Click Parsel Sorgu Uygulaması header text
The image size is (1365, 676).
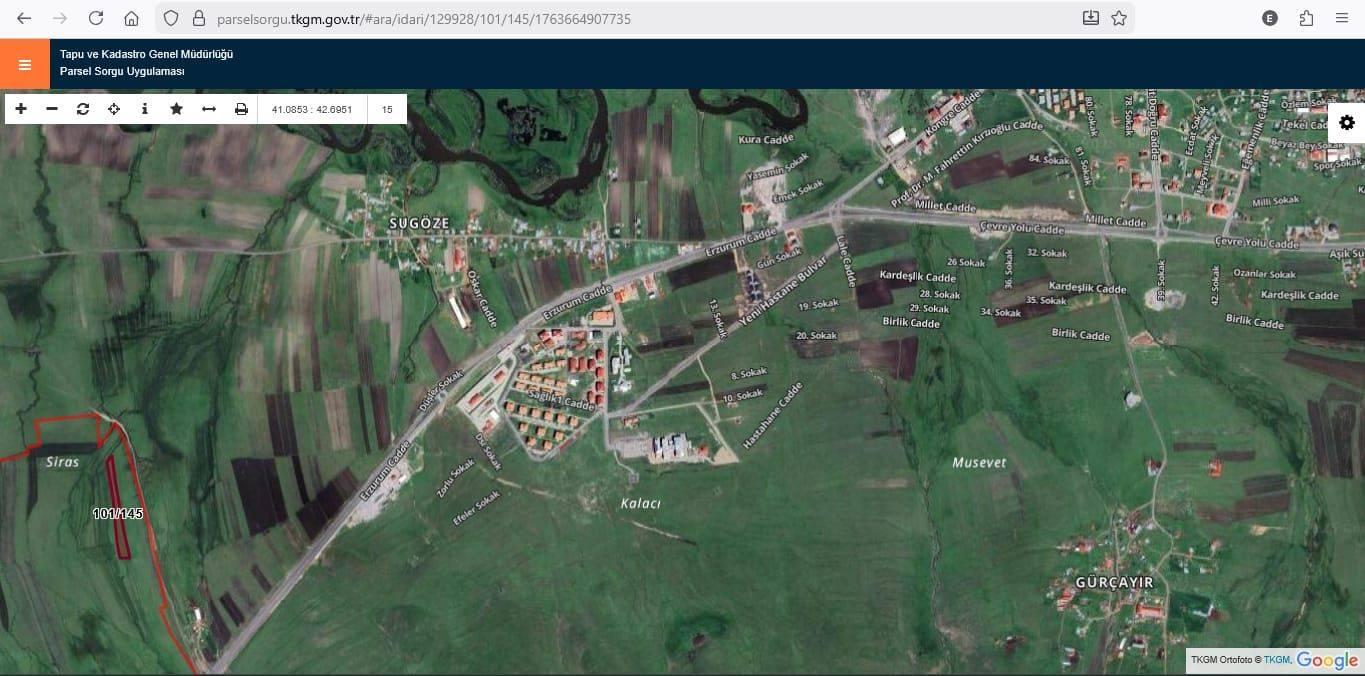click(x=122, y=72)
